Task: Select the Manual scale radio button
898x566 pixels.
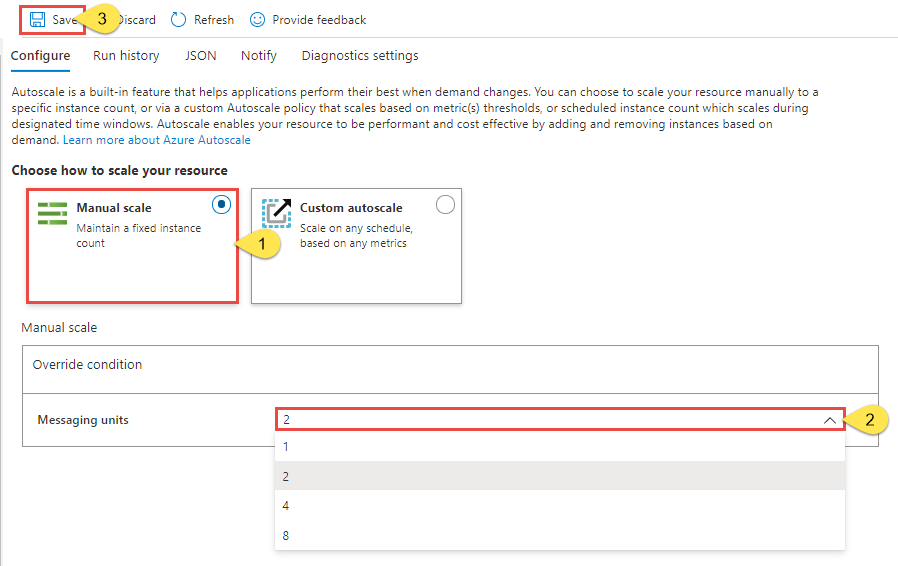Action: click(x=221, y=205)
